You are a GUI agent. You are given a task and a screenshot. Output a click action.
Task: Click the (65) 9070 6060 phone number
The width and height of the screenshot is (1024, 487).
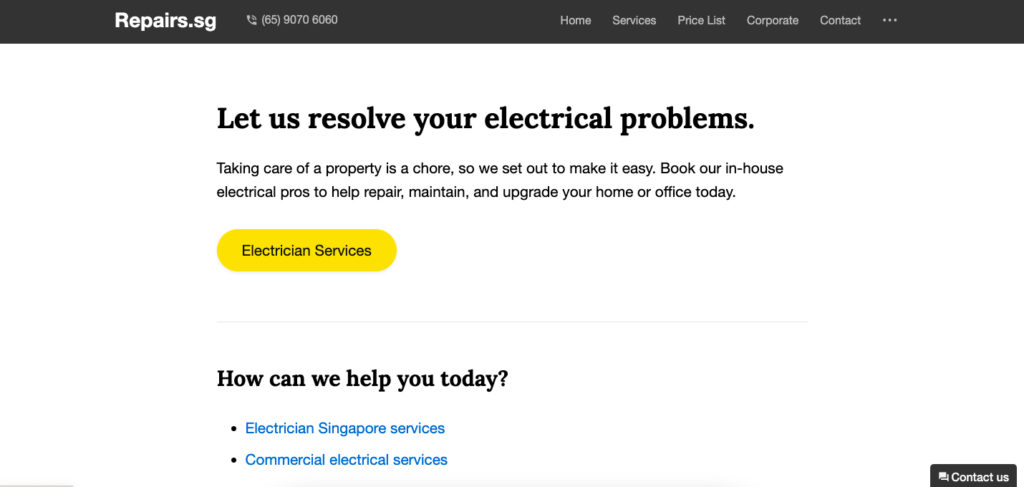coord(299,20)
